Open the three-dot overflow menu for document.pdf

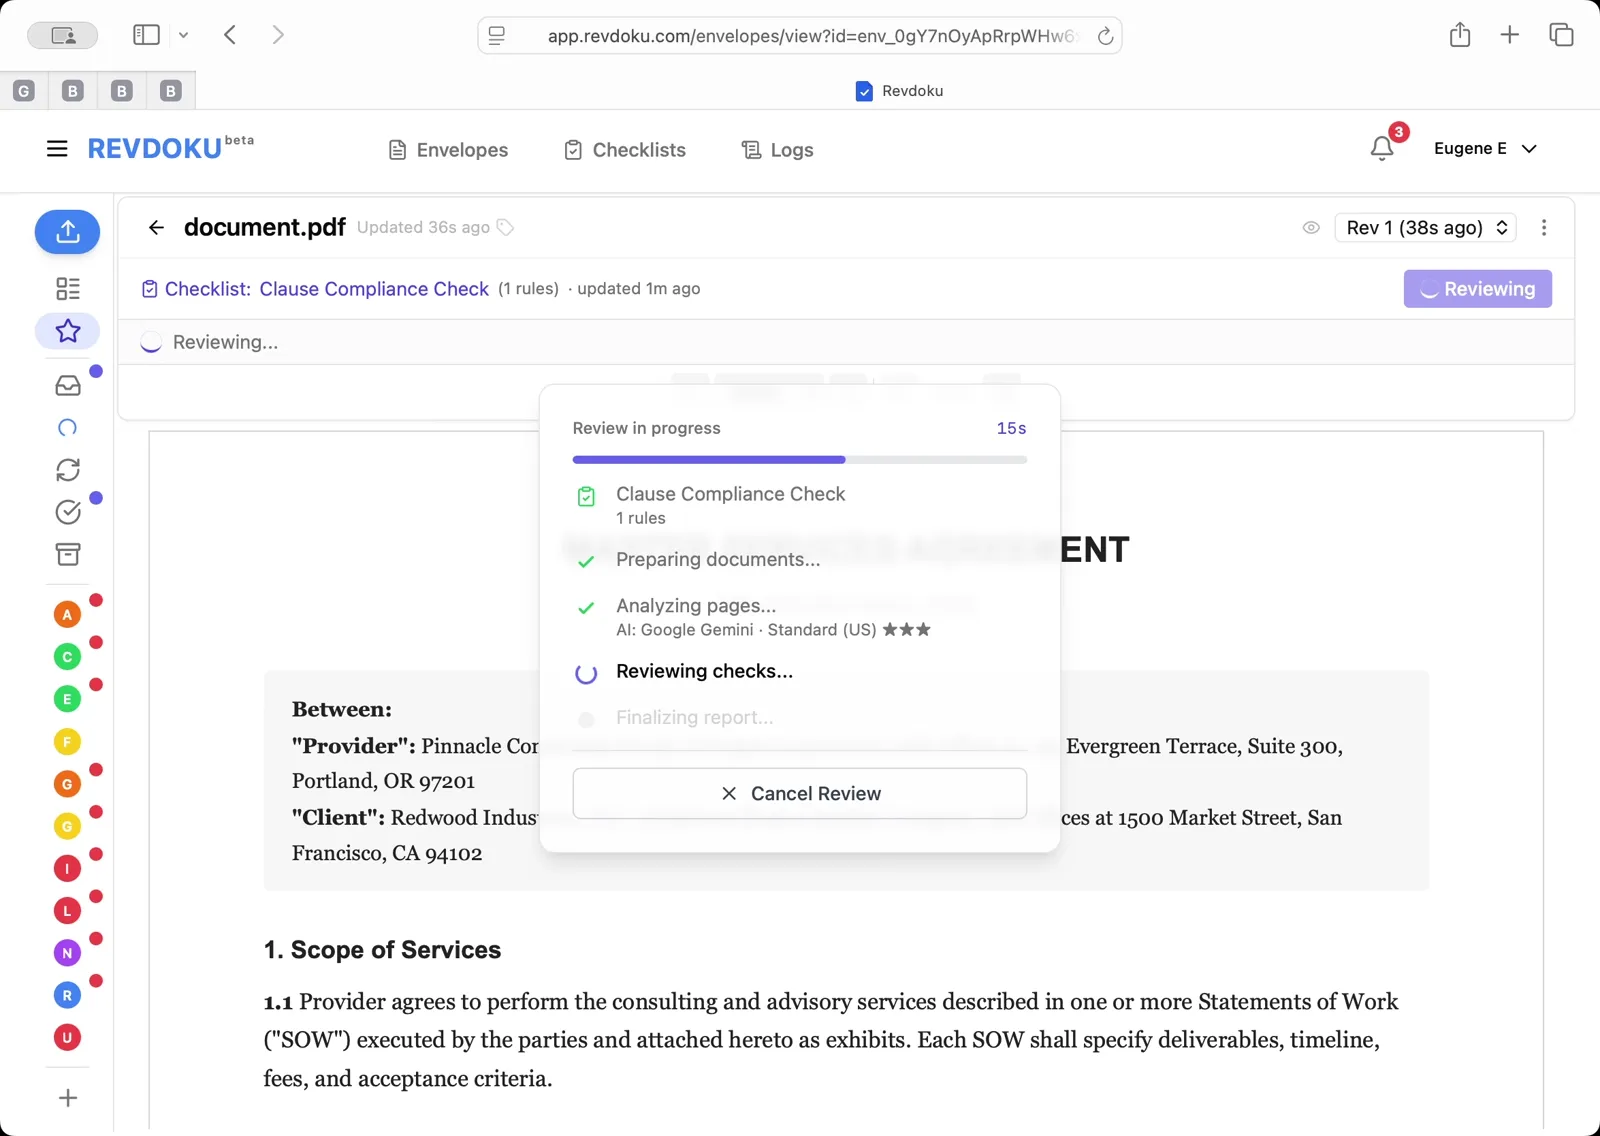[x=1544, y=228]
